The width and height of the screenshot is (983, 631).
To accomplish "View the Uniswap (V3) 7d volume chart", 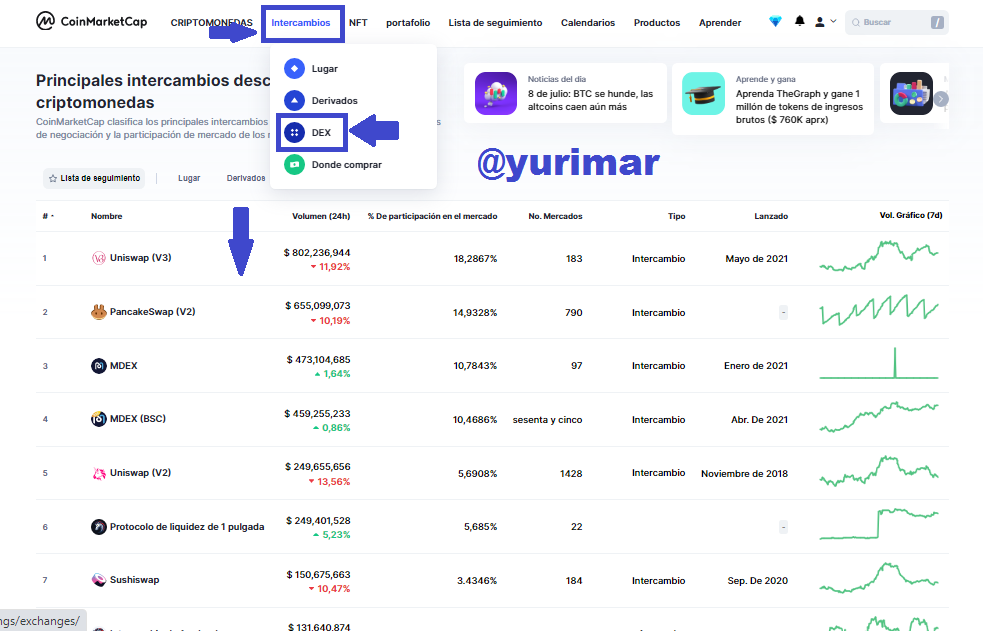I will coord(879,256).
